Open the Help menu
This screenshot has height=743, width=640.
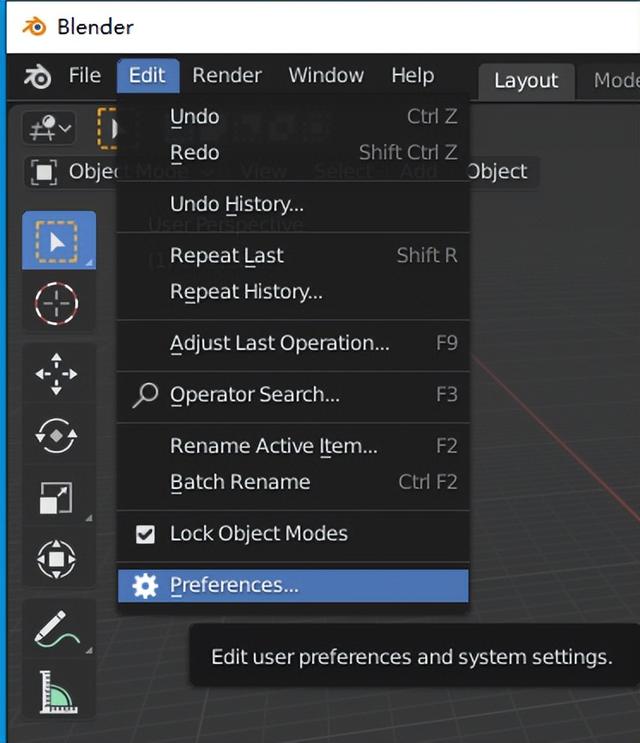point(412,76)
